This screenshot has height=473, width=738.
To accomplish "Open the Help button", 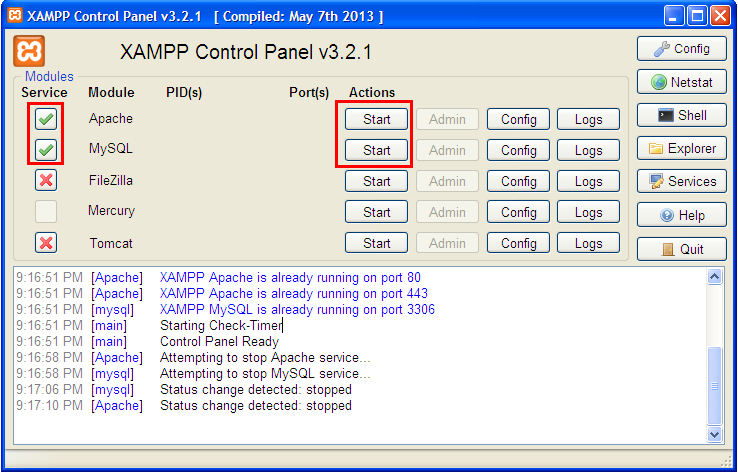I will pos(682,215).
